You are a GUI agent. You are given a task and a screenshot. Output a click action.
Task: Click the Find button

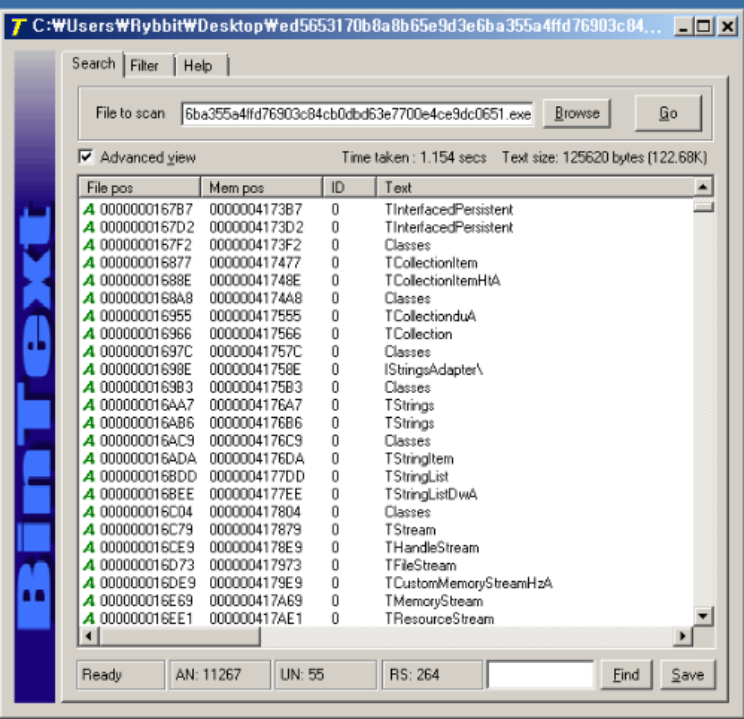626,674
